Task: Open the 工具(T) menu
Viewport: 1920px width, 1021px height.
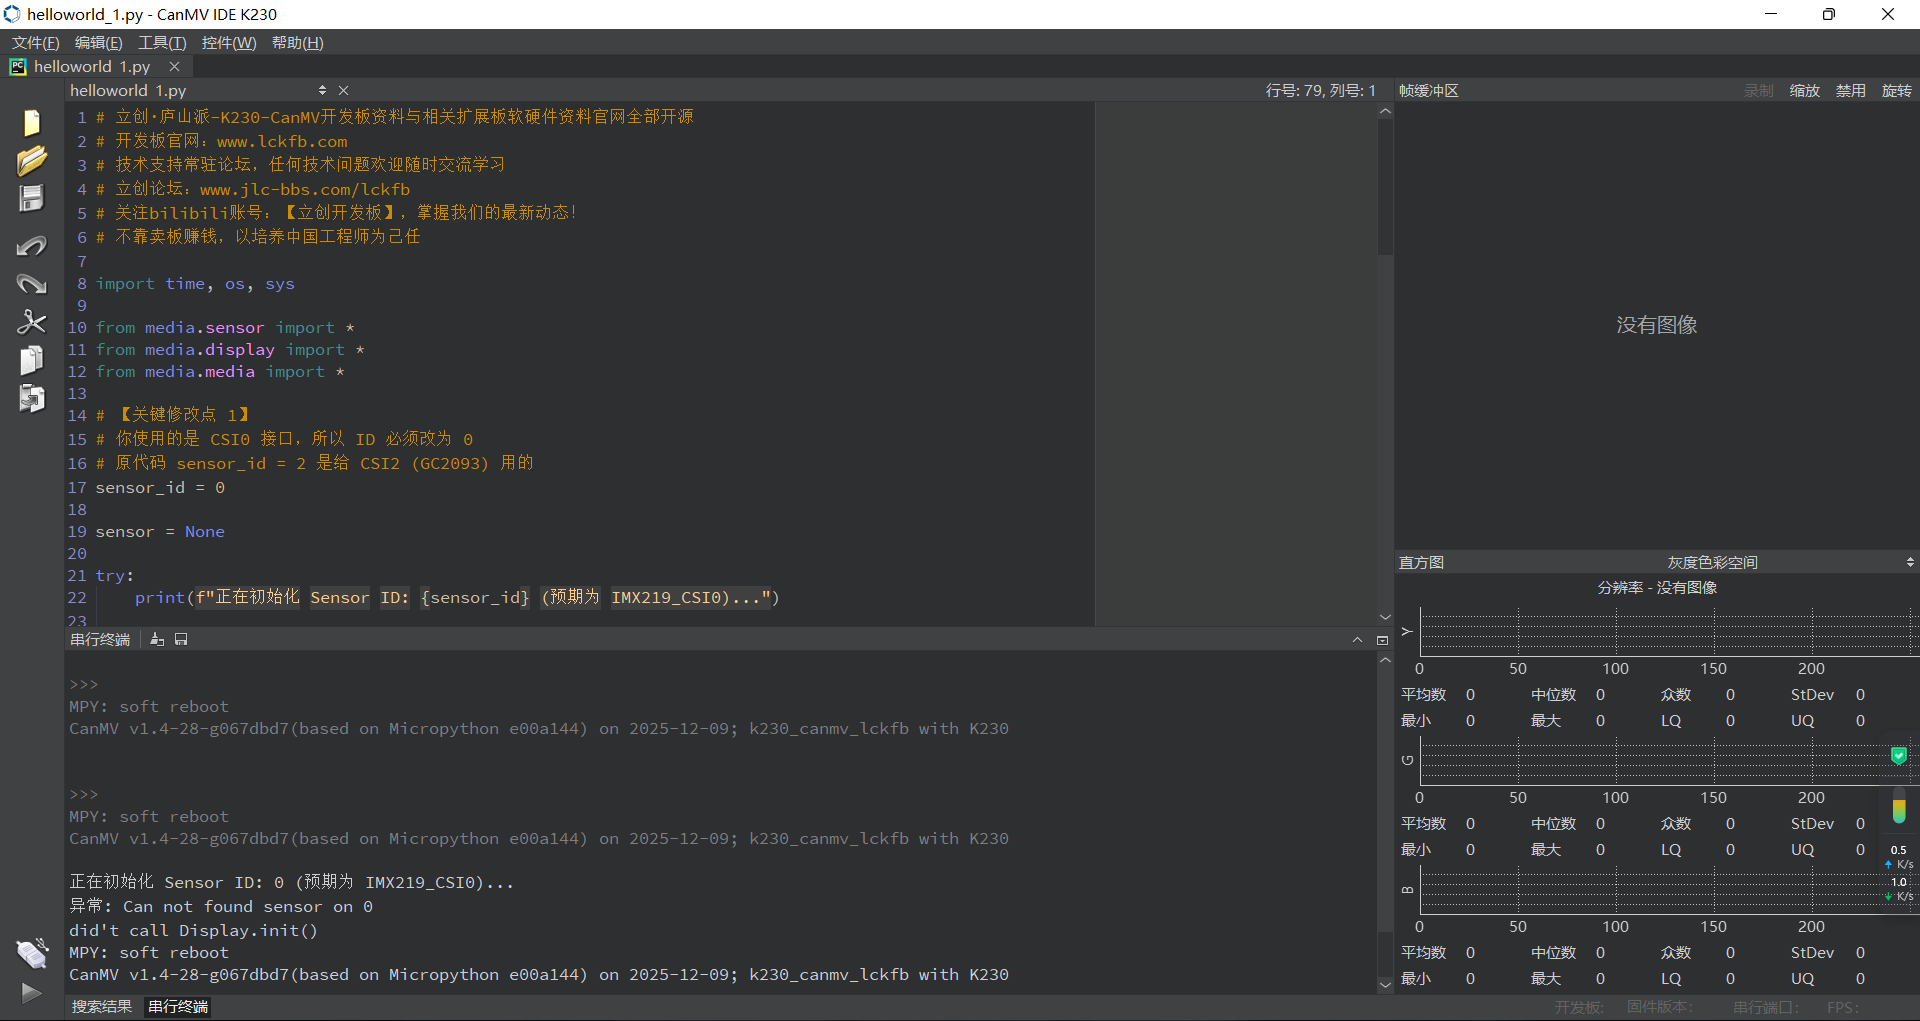Action: point(162,43)
